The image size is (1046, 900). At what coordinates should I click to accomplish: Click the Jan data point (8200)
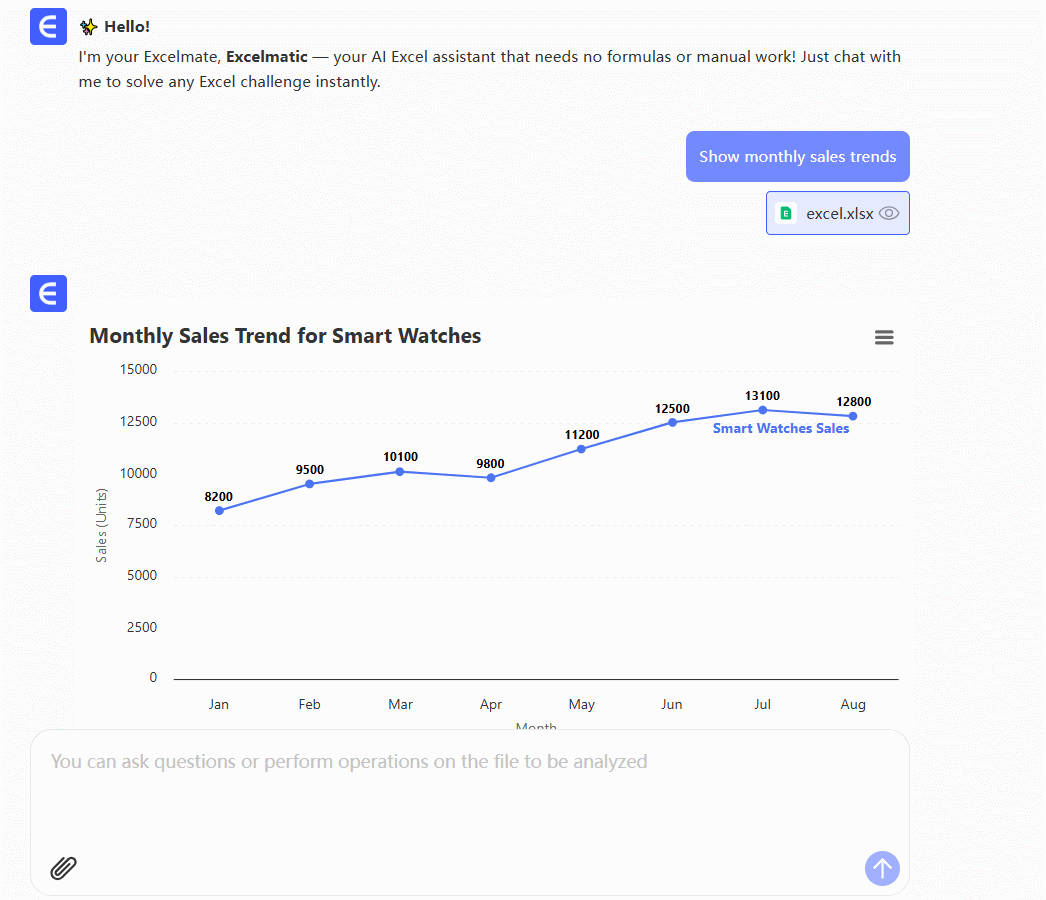click(219, 510)
